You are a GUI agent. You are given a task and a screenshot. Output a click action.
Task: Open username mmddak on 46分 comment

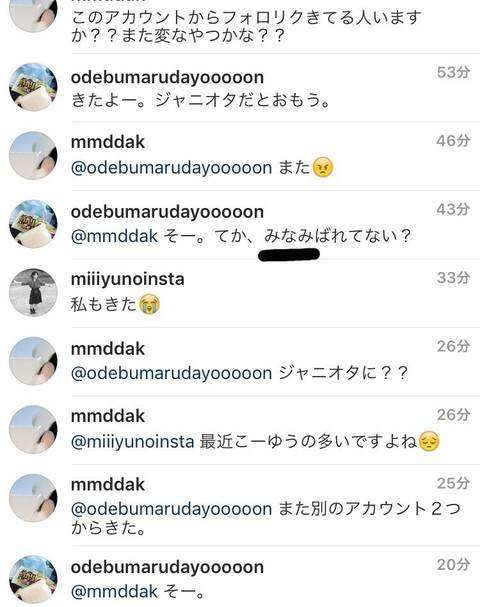pyautogui.click(x=108, y=142)
